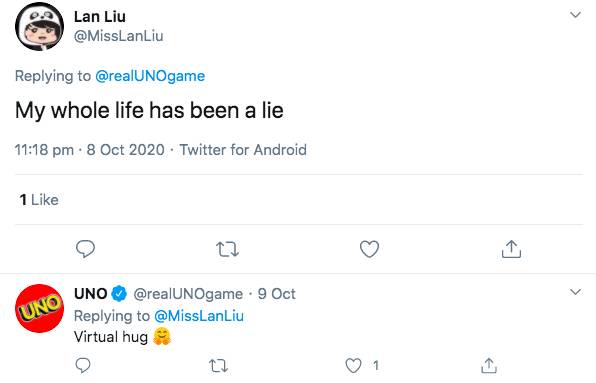Open the Lan Liu display name
Viewport: 596px width, 383px height.
tap(100, 16)
